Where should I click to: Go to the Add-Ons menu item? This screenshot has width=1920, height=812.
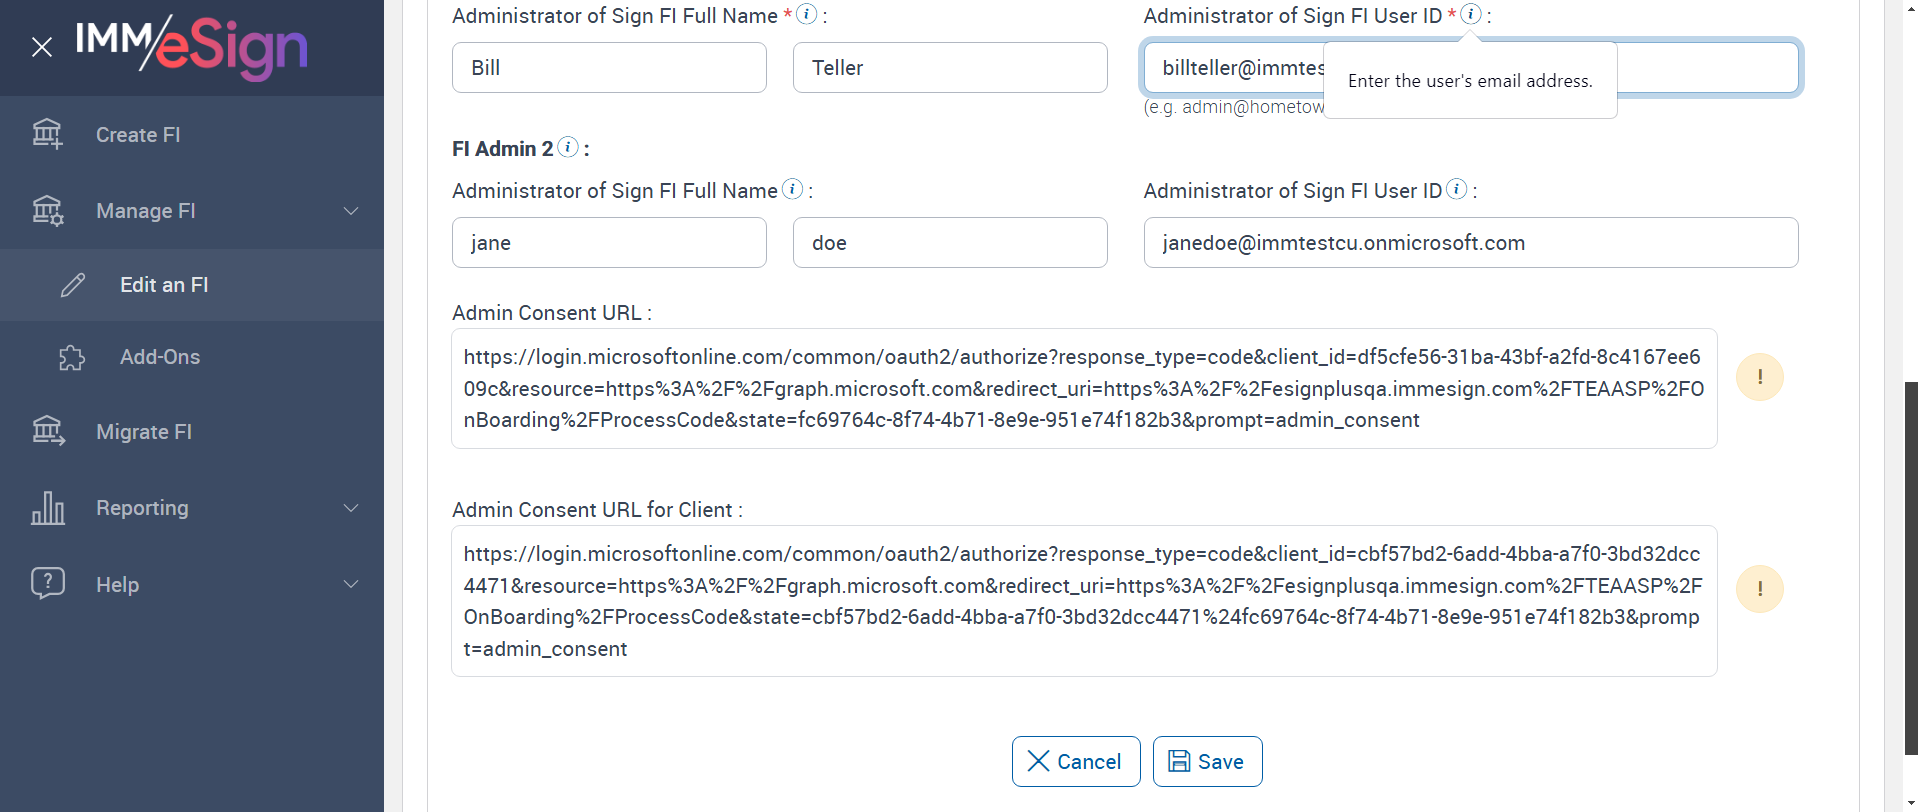160,357
